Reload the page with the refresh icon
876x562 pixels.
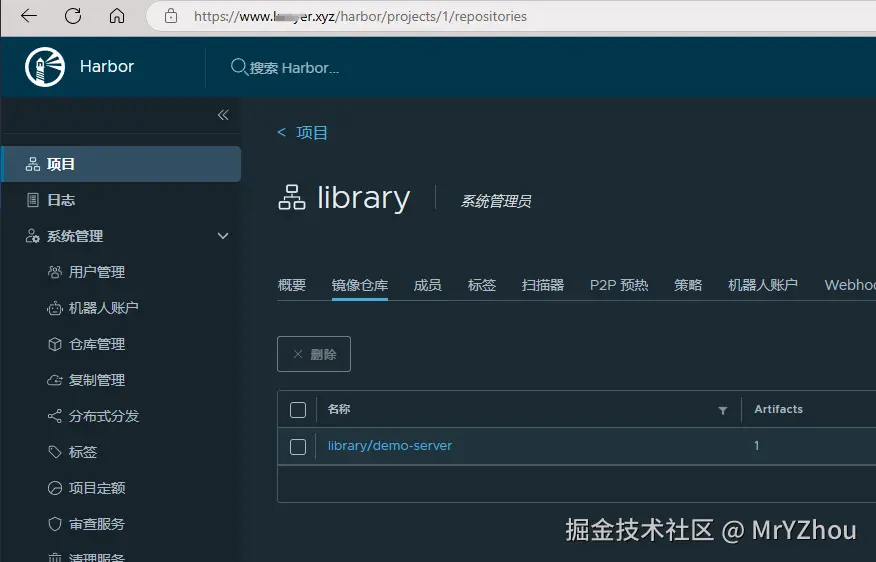[73, 16]
